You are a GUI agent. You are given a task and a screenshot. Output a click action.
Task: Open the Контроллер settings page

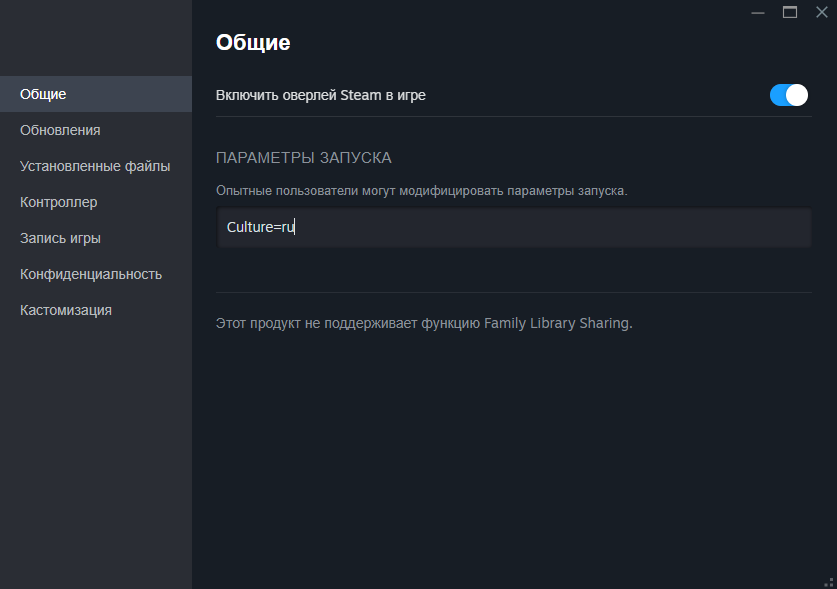[57, 201]
